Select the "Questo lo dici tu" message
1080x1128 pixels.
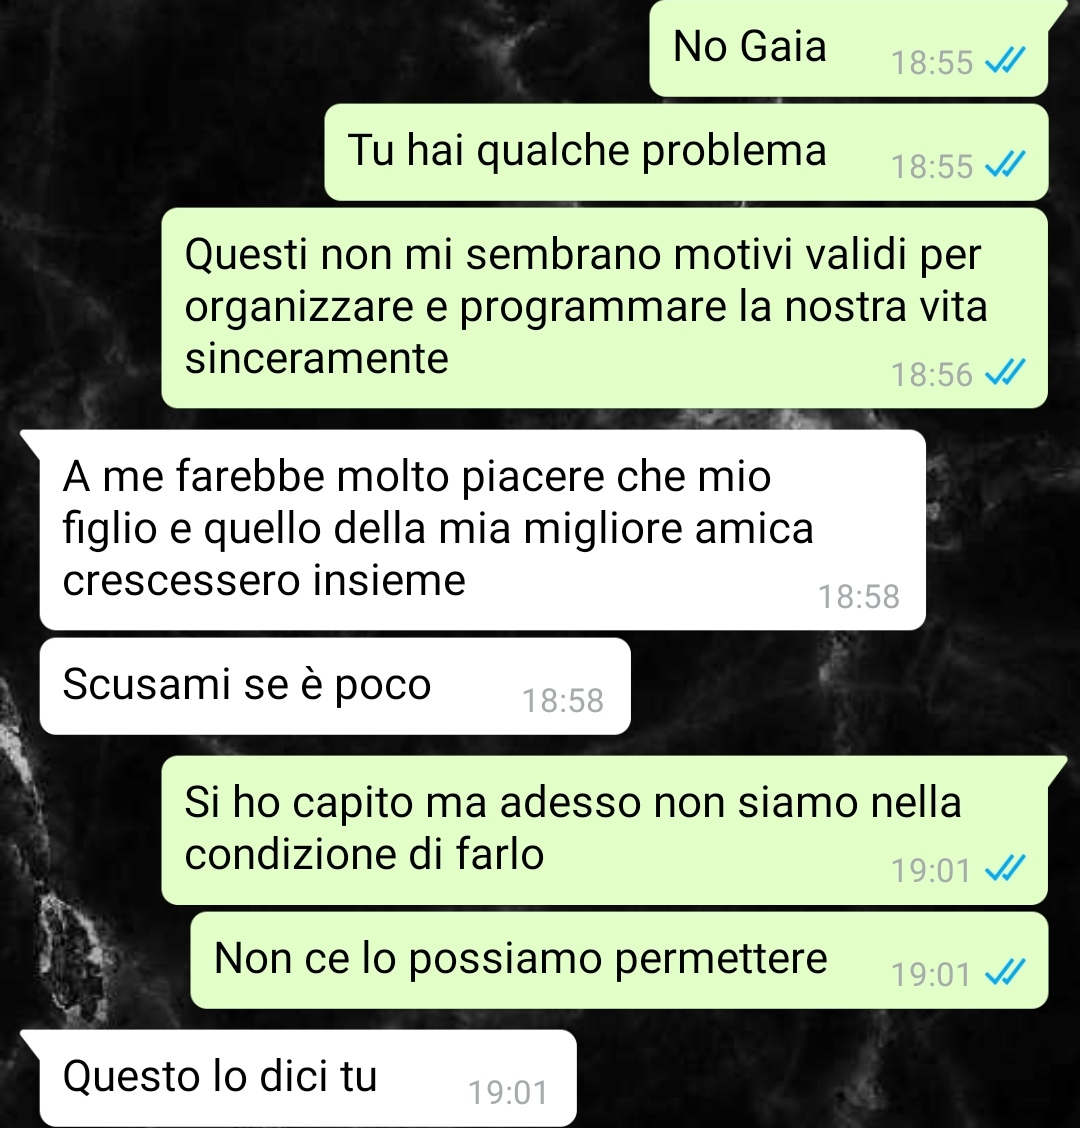pos(308,1078)
